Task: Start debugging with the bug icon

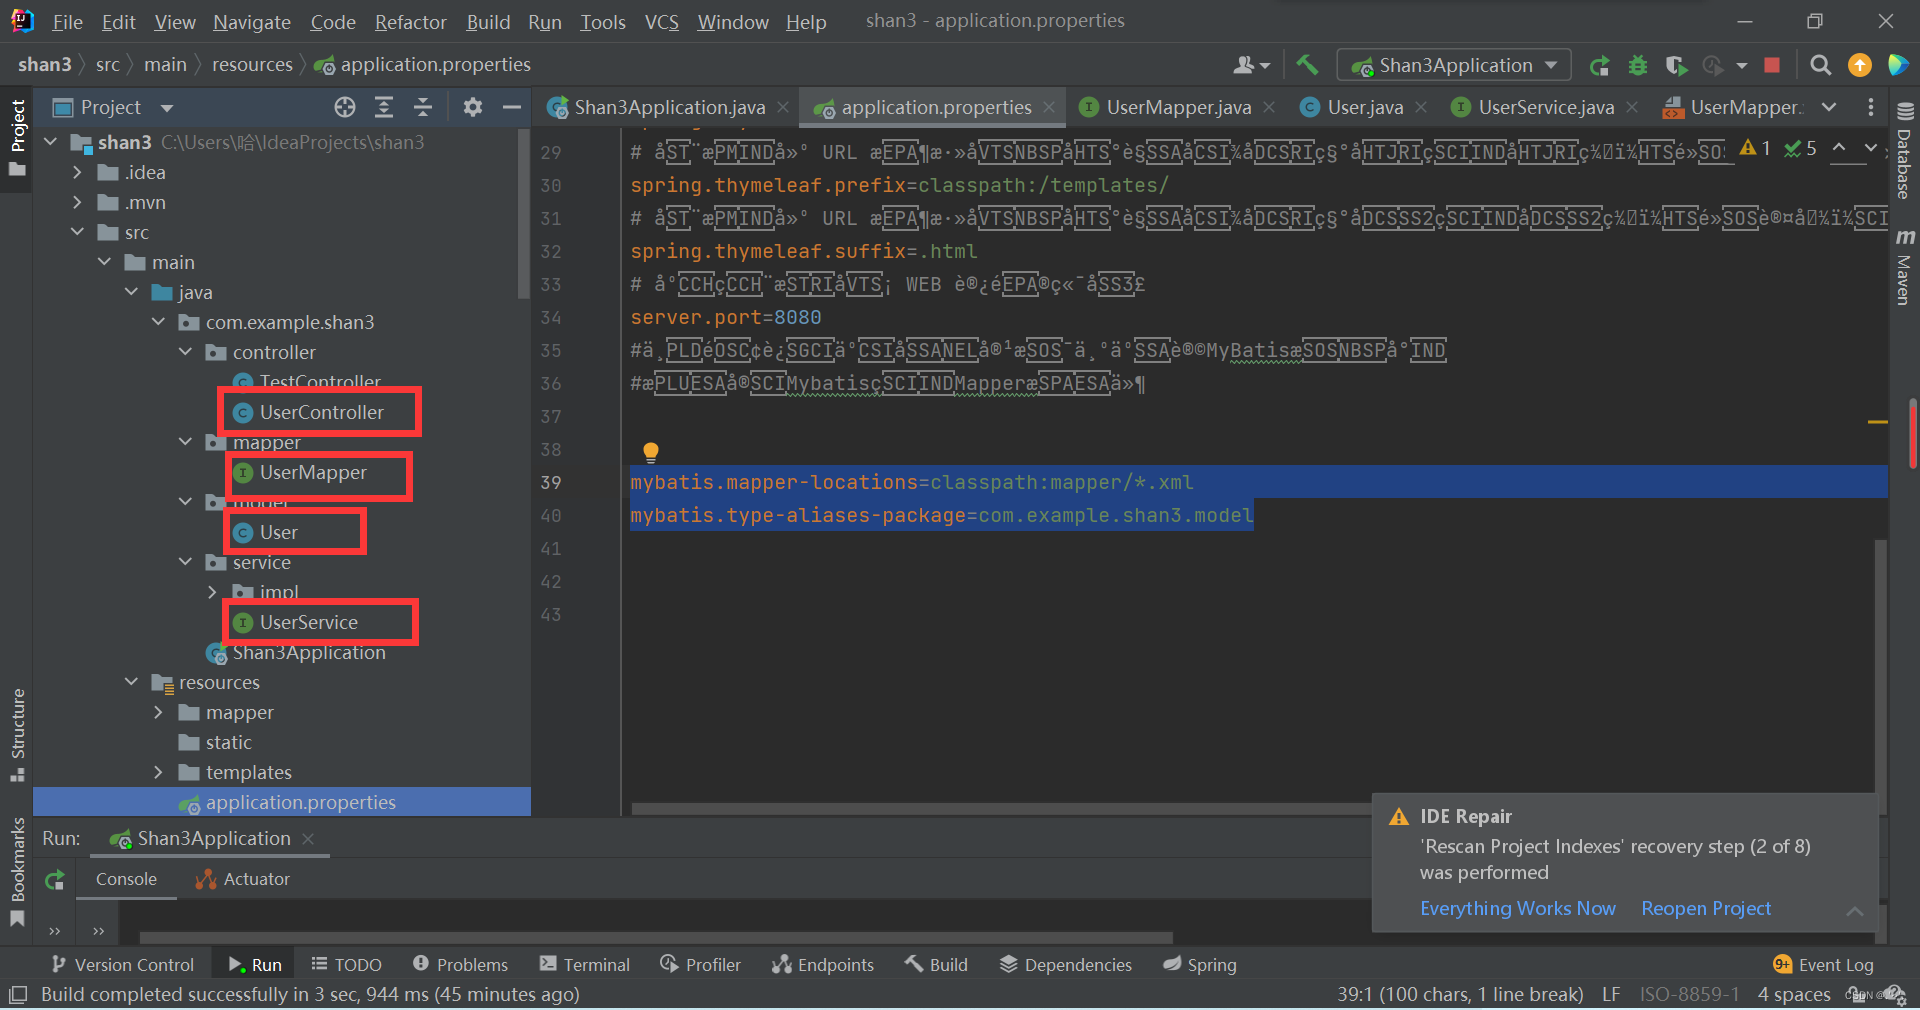Action: [1638, 65]
